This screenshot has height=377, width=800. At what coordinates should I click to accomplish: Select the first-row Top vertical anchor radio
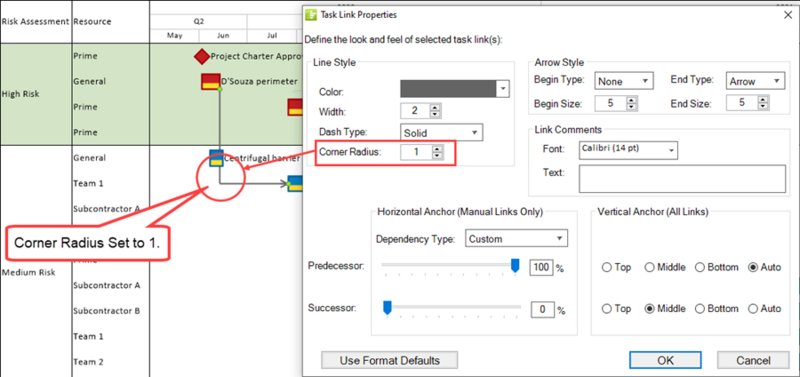607,267
